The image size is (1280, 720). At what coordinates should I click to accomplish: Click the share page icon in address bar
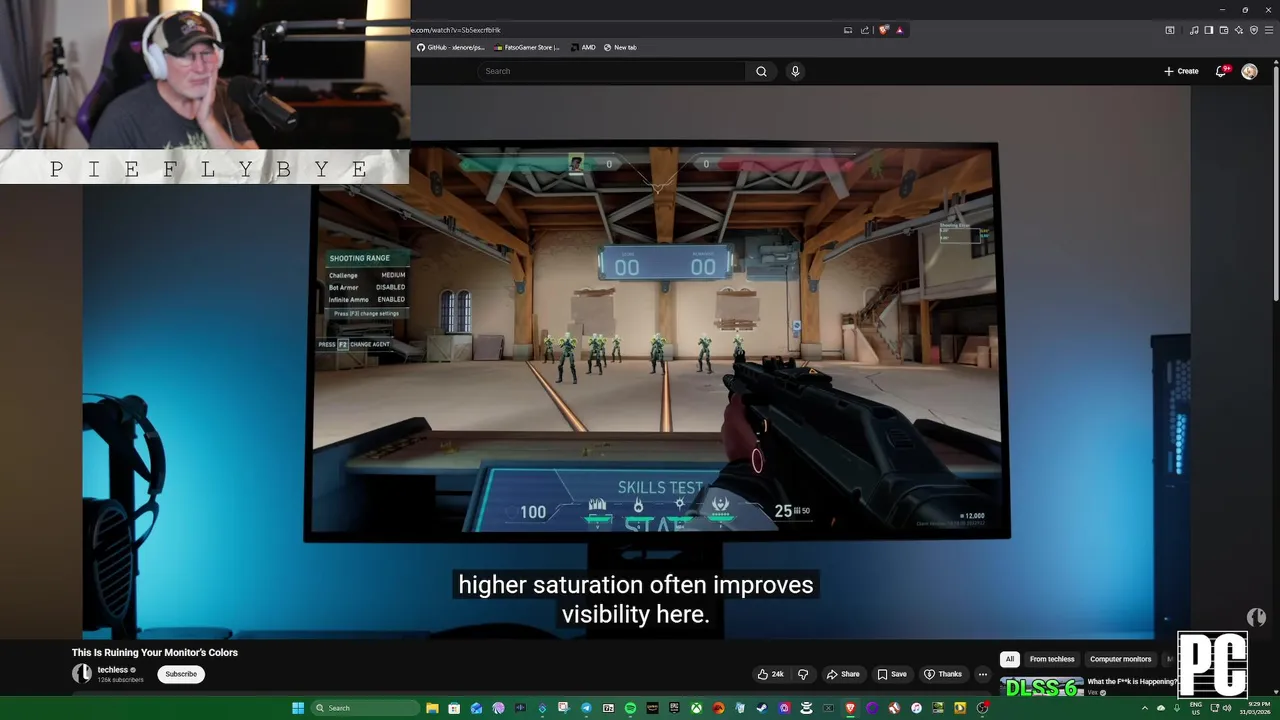[865, 30]
